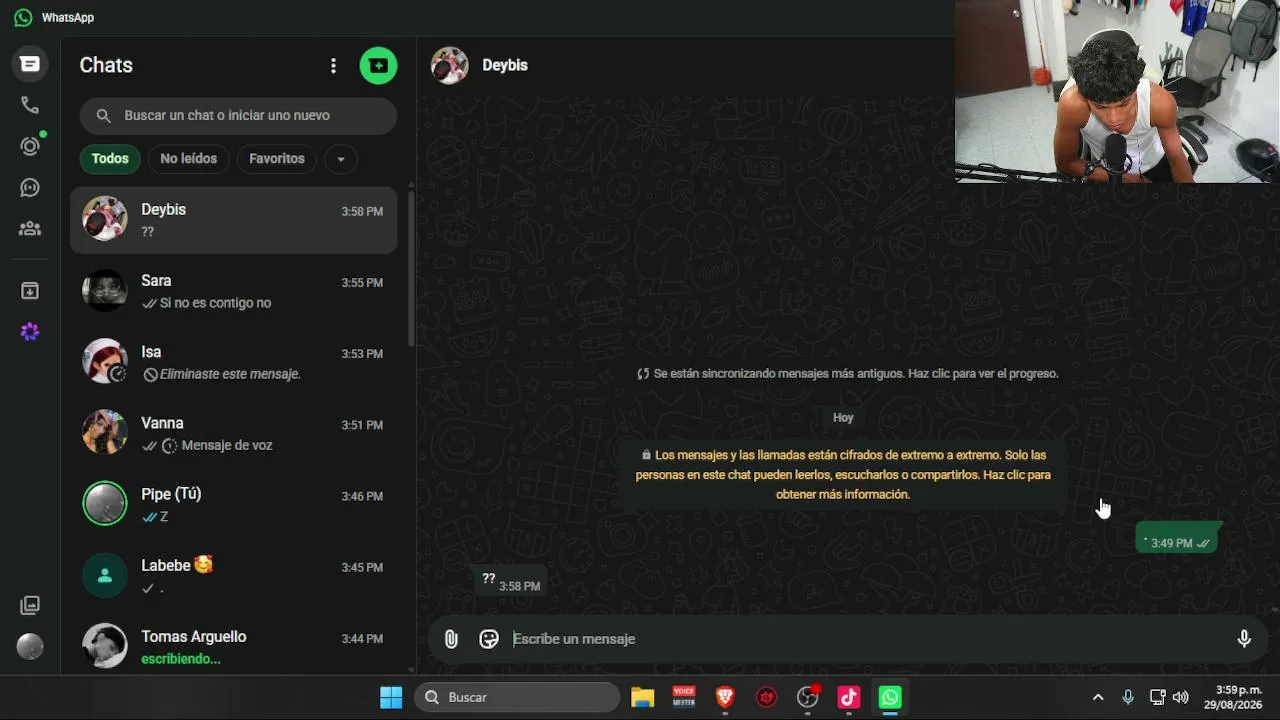Open your profile picture in the sidebar
The height and width of the screenshot is (720, 1280).
tap(30, 646)
